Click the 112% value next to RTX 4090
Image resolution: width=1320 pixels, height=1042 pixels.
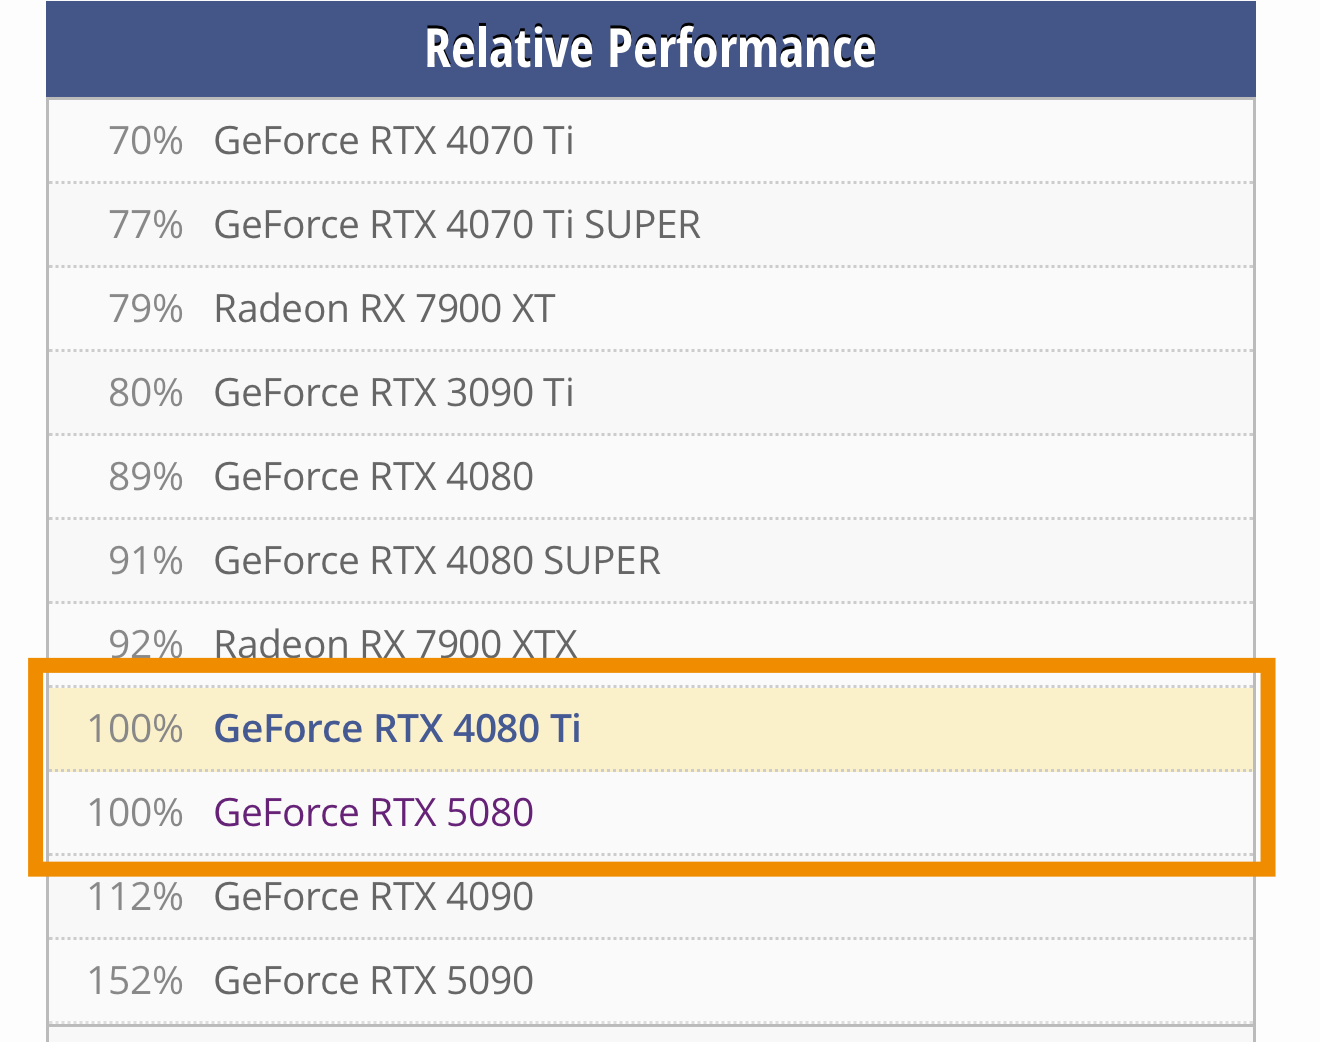point(135,897)
